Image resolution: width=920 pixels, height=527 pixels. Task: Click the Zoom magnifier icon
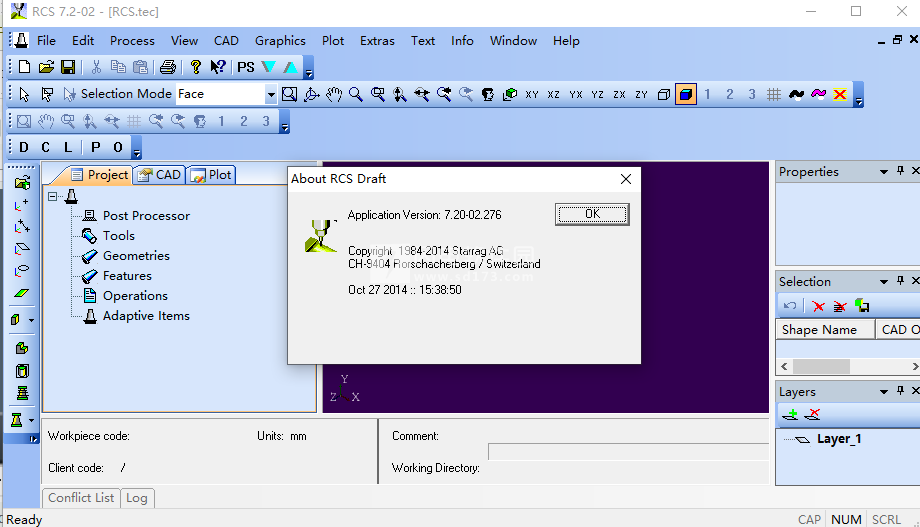356,94
